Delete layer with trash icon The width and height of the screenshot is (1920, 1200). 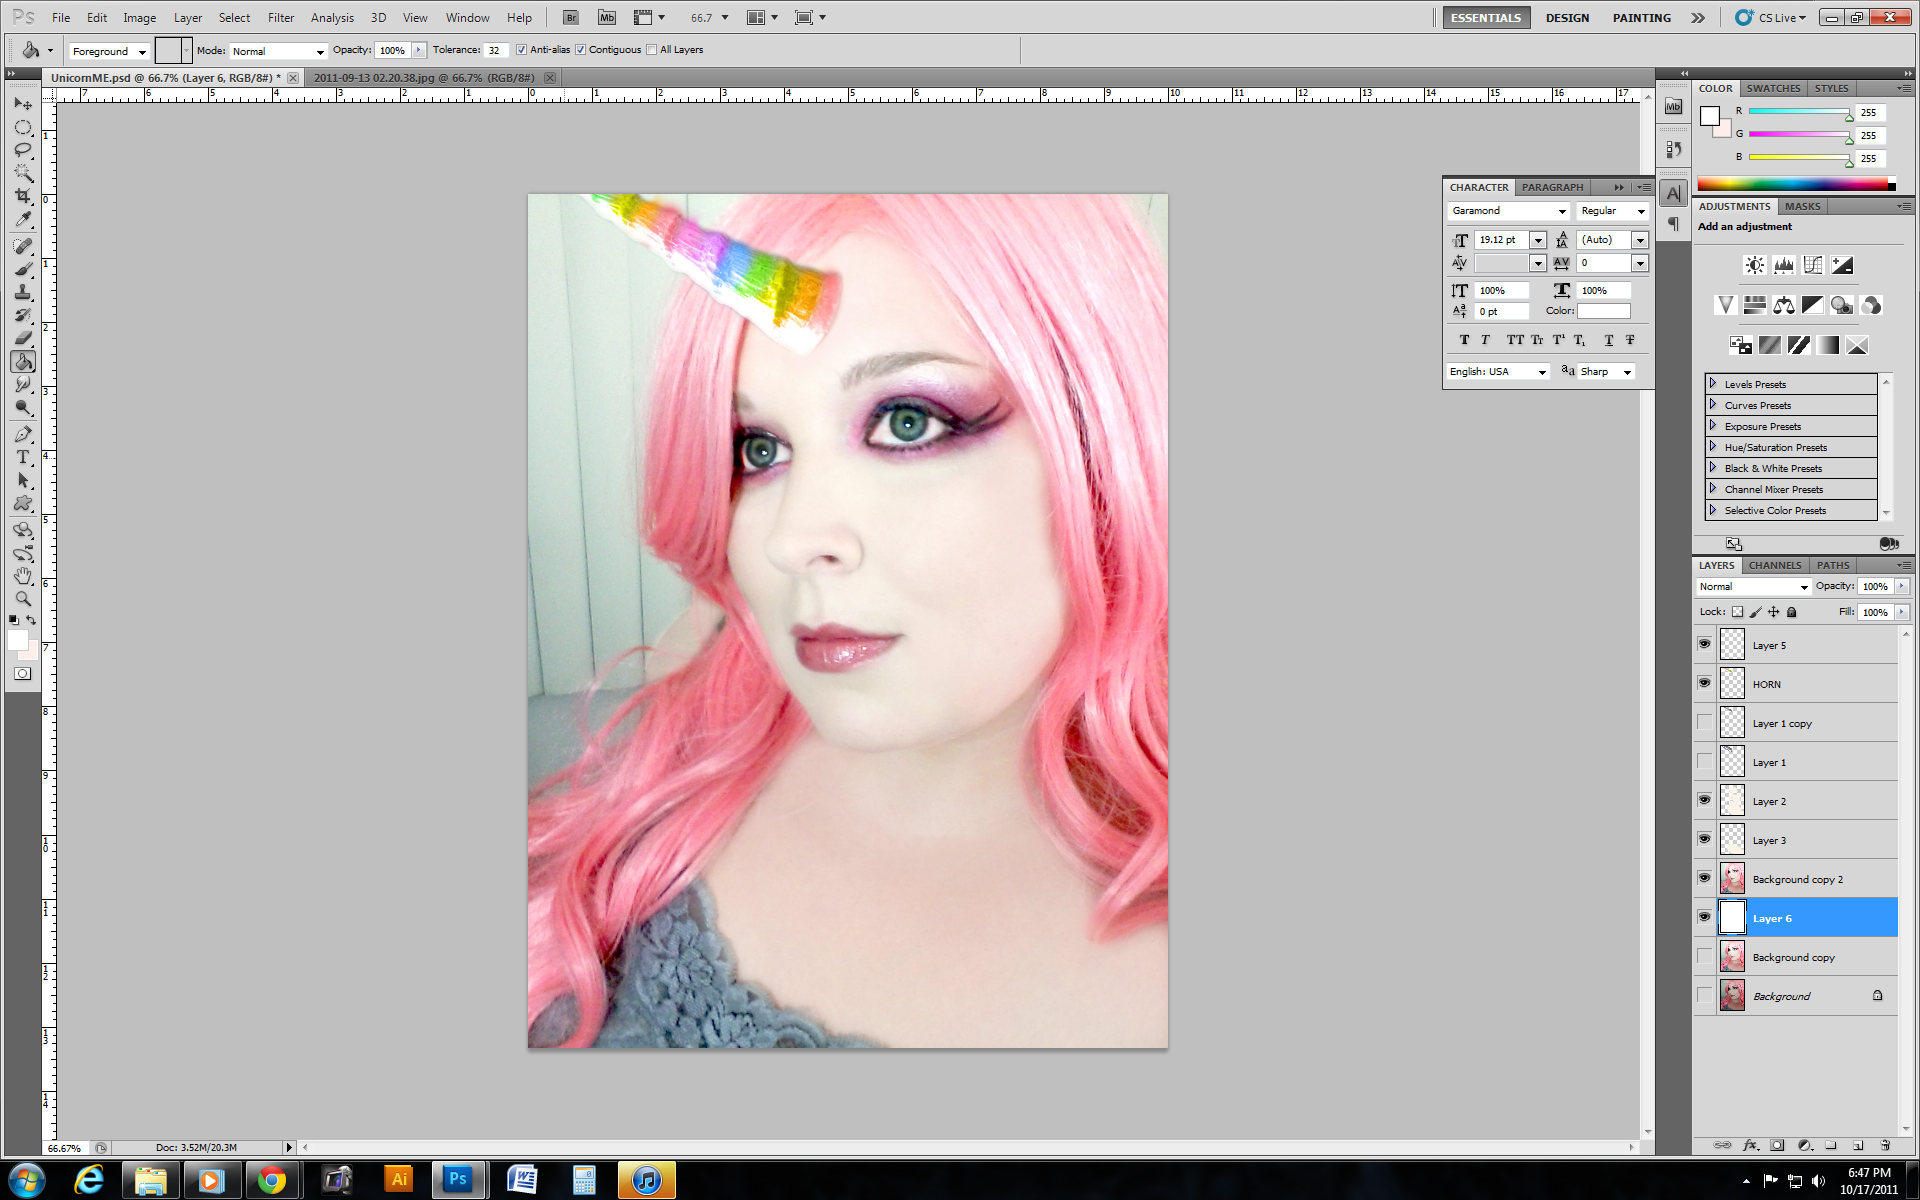point(1885,1145)
